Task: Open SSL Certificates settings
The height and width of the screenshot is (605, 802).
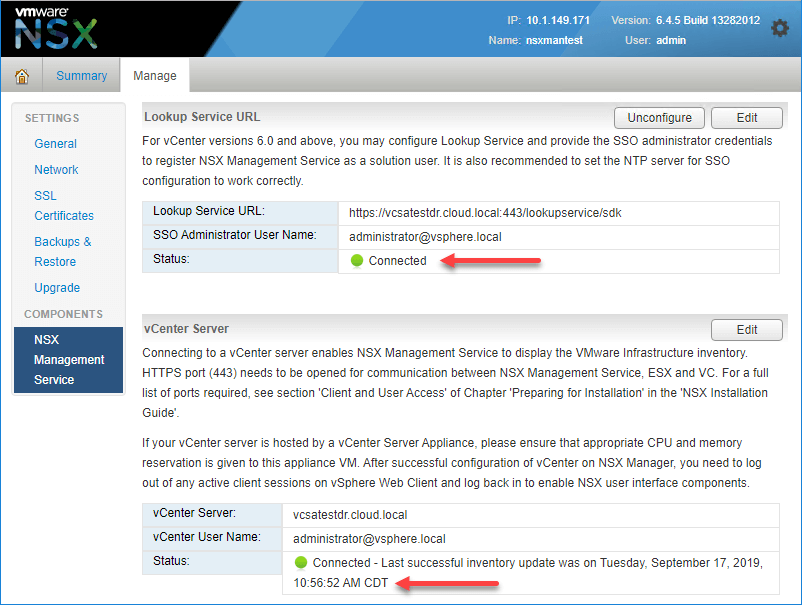Action: click(64, 206)
